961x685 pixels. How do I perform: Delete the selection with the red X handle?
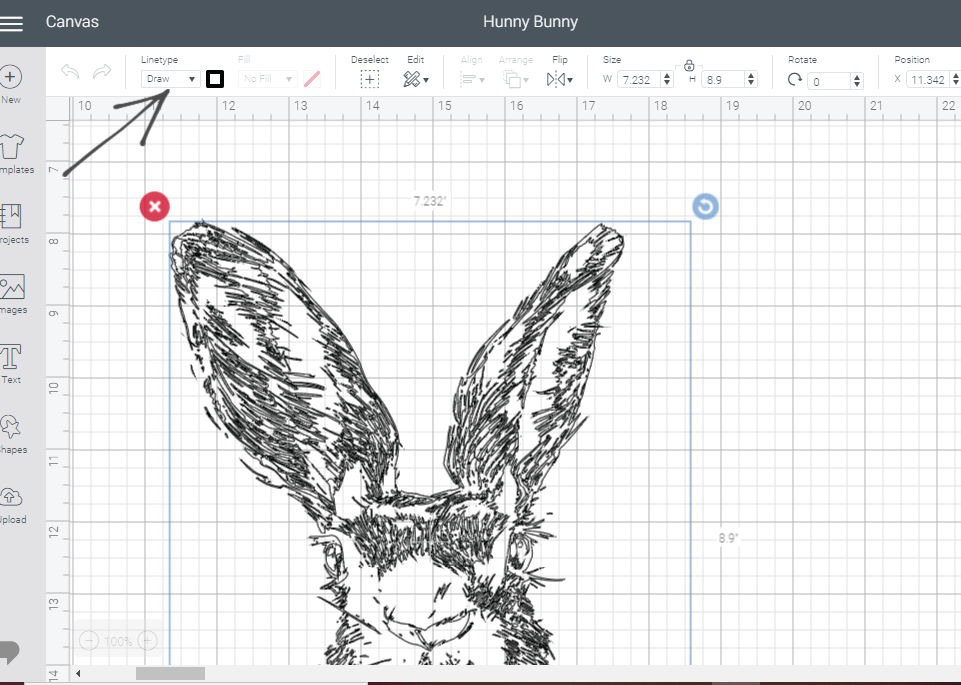(154, 206)
